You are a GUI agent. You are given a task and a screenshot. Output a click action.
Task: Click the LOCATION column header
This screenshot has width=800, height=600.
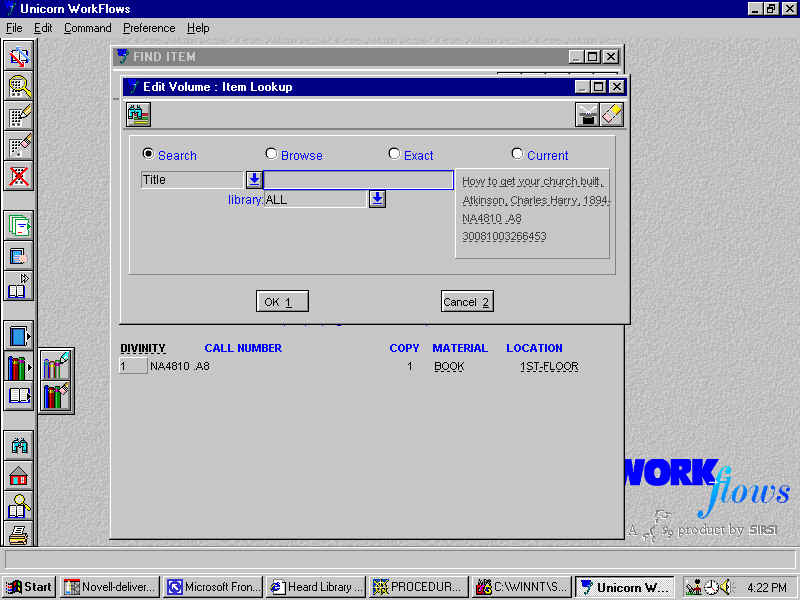[534, 348]
